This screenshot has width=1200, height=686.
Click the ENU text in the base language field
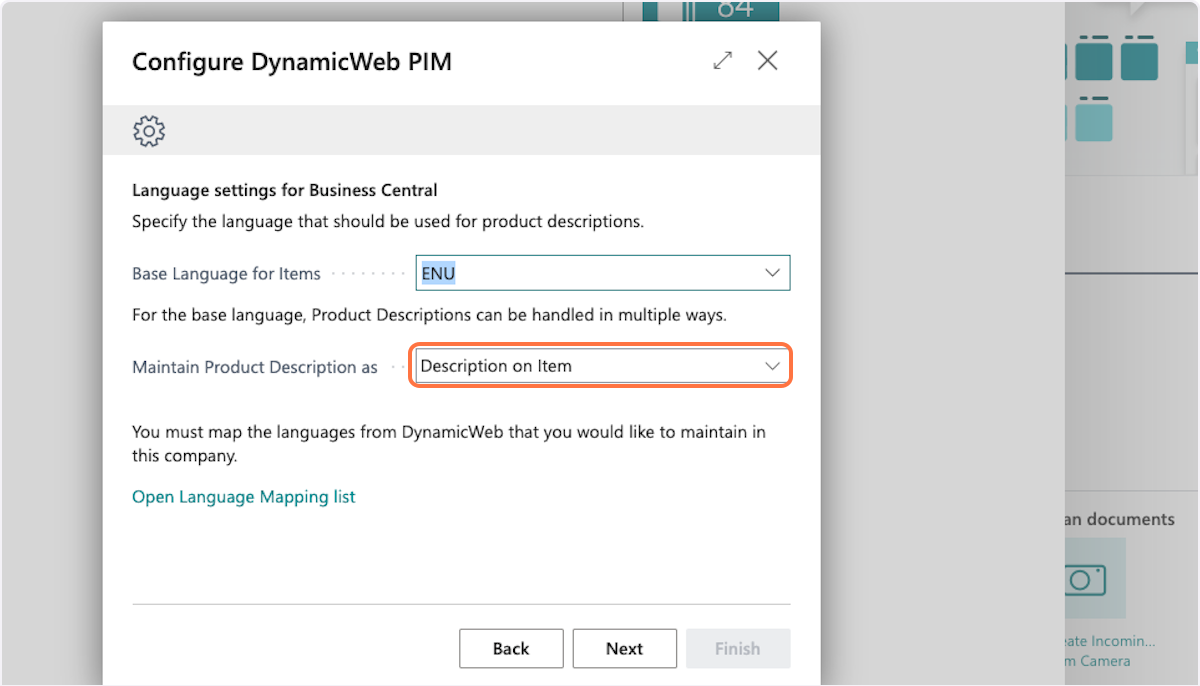[438, 273]
